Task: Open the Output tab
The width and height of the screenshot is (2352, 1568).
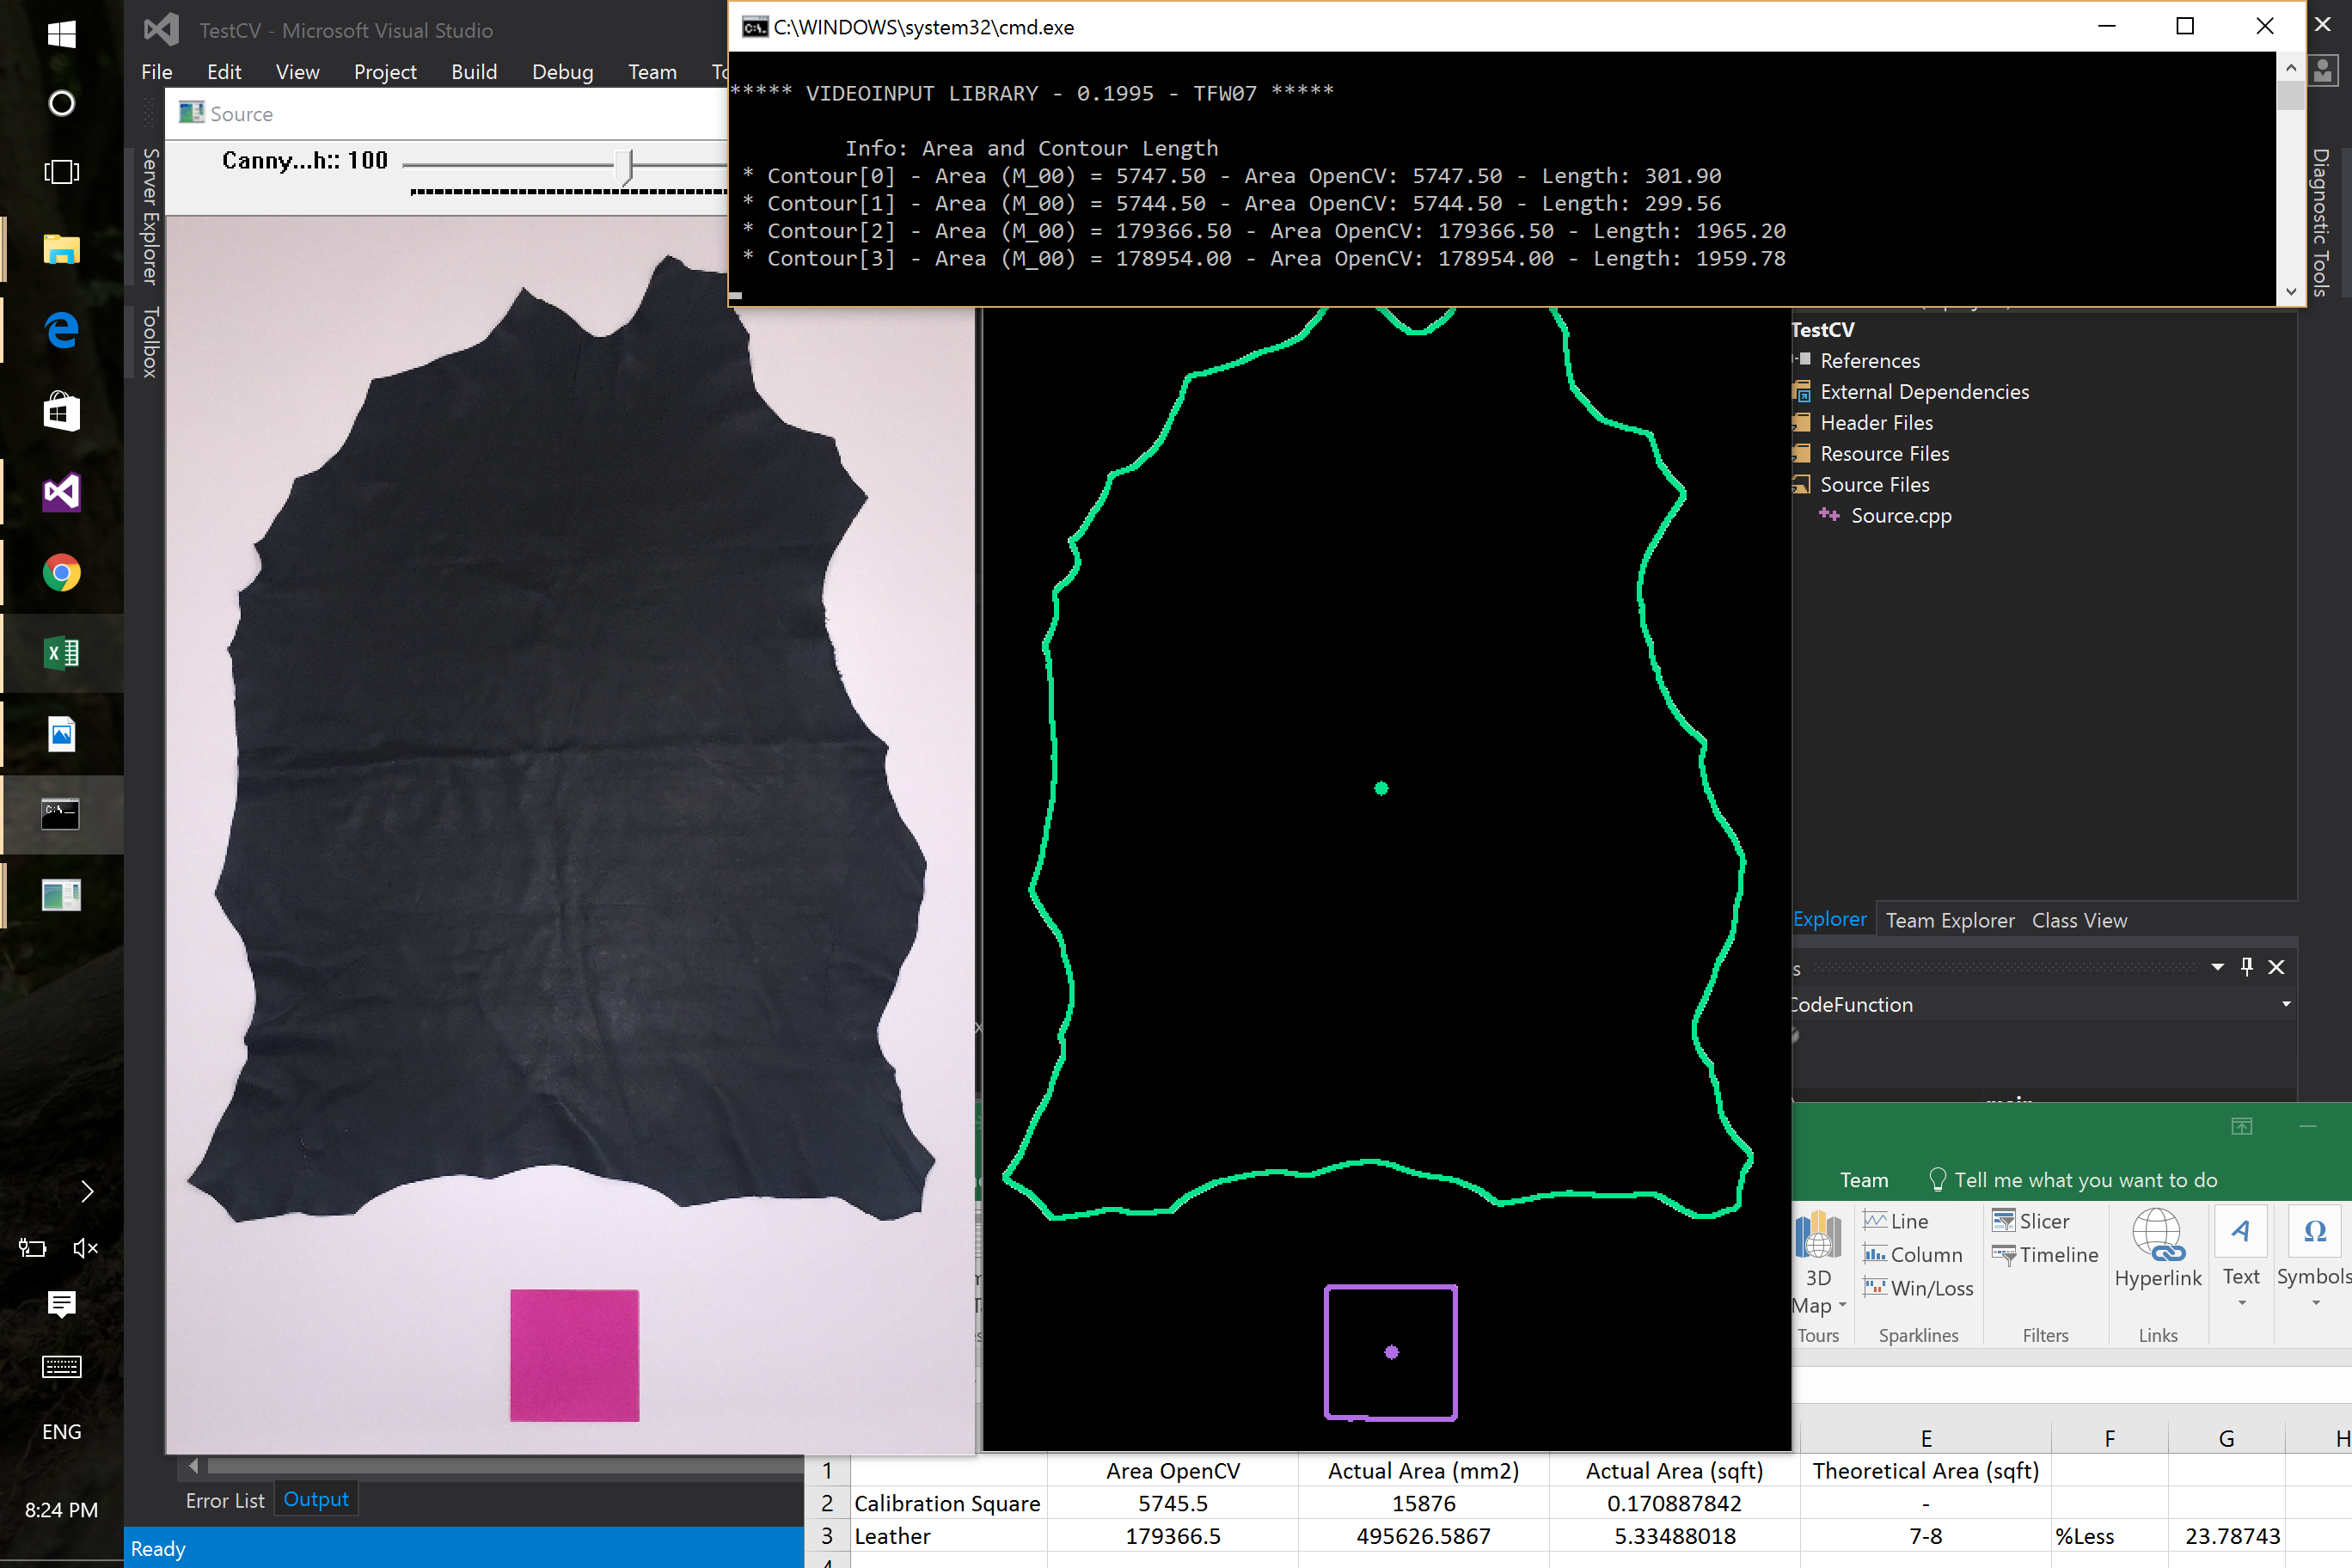Action: [316, 1499]
